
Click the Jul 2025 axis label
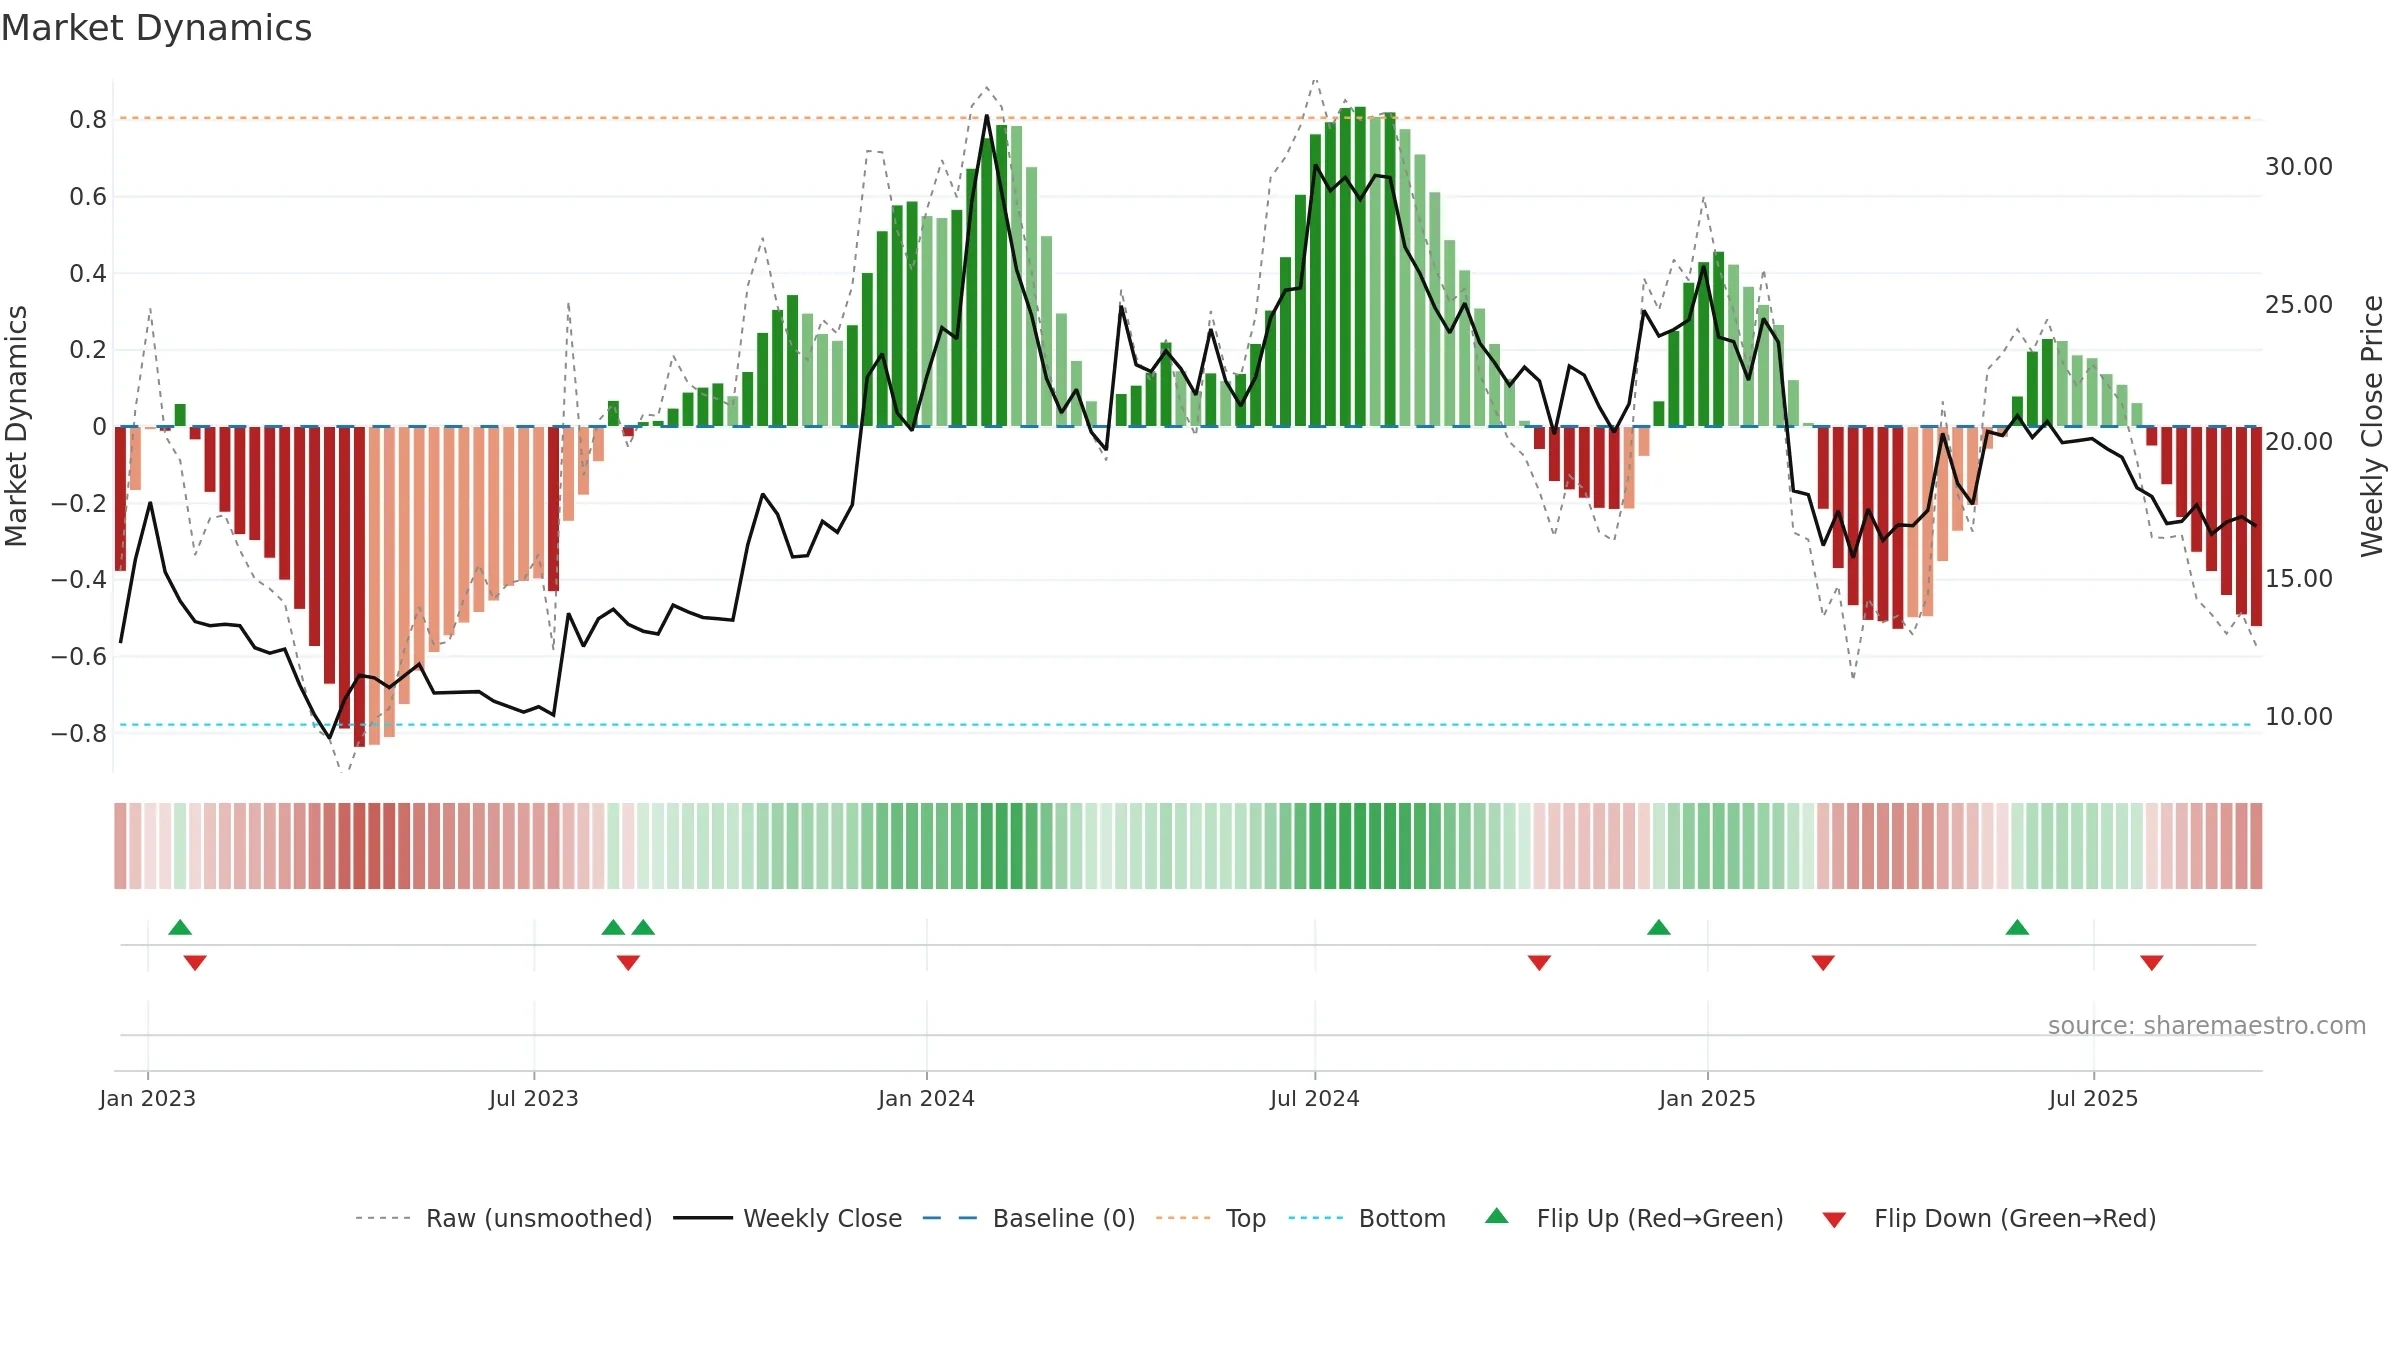pyautogui.click(x=2094, y=1098)
